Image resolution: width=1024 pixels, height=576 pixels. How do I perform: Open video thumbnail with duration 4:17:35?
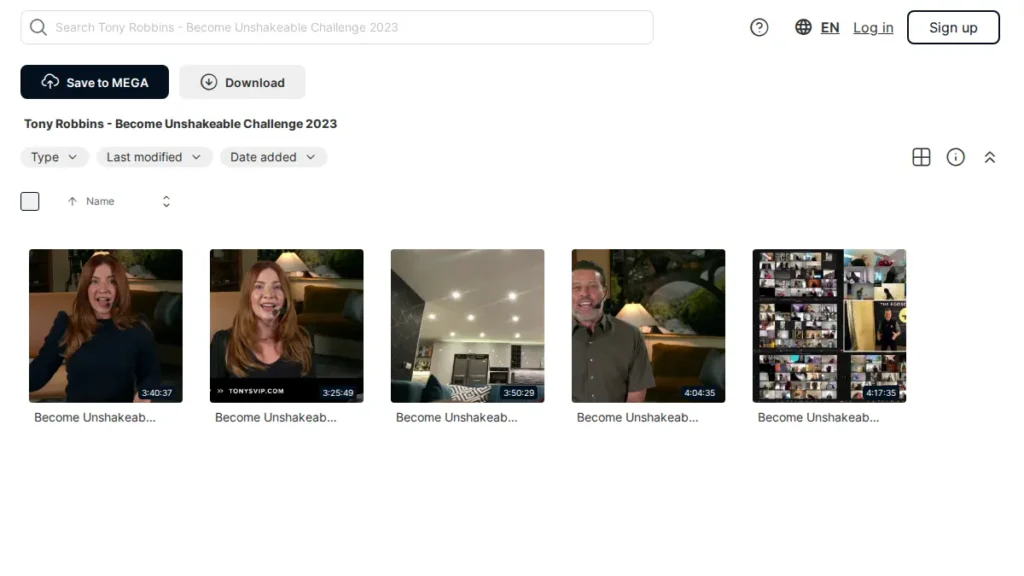coord(829,326)
